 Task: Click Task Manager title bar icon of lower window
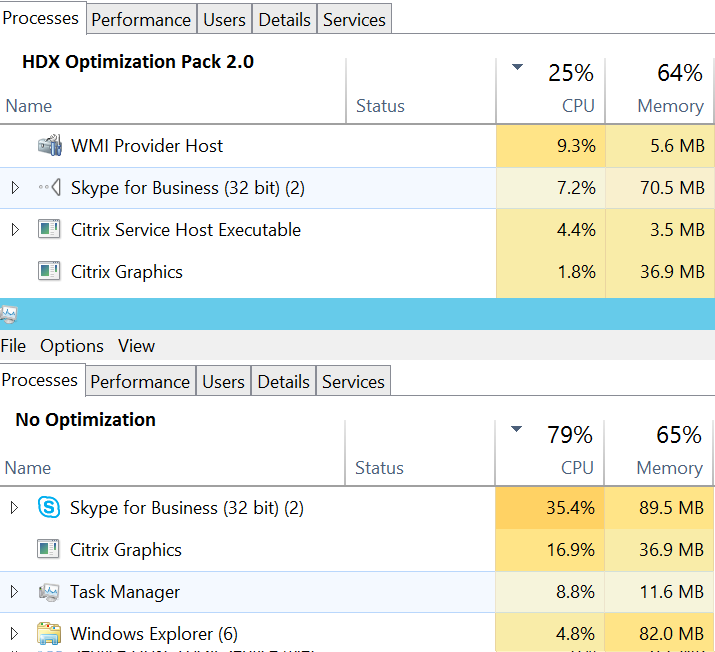point(9,315)
